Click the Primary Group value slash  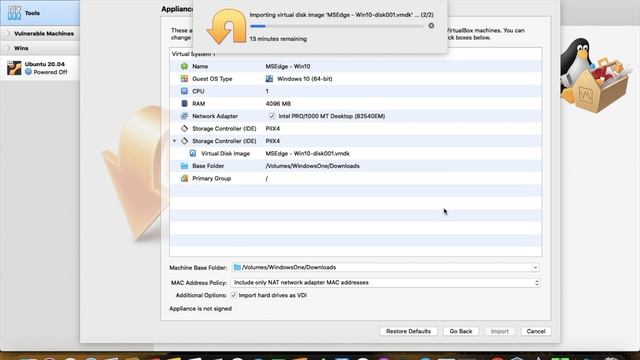(267, 178)
